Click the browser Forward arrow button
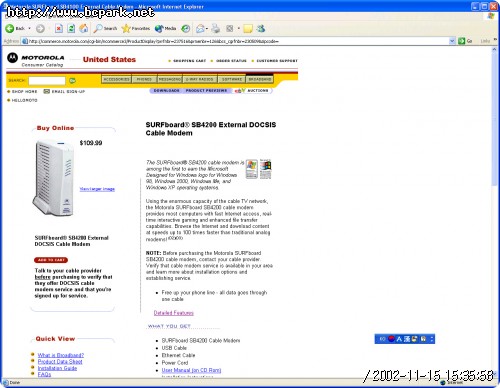This screenshot has height=388, width=500. click(x=40, y=29)
